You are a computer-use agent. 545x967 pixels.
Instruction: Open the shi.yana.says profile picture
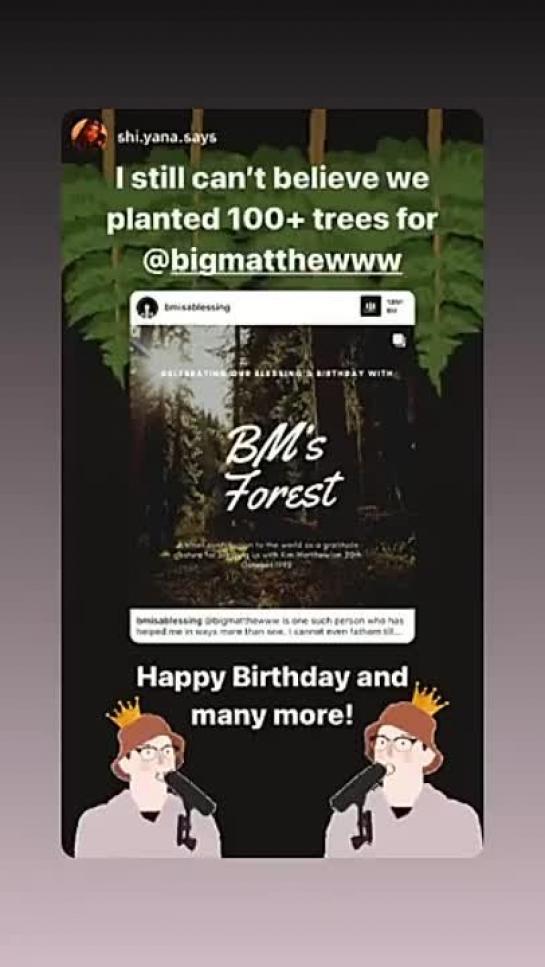click(89, 134)
